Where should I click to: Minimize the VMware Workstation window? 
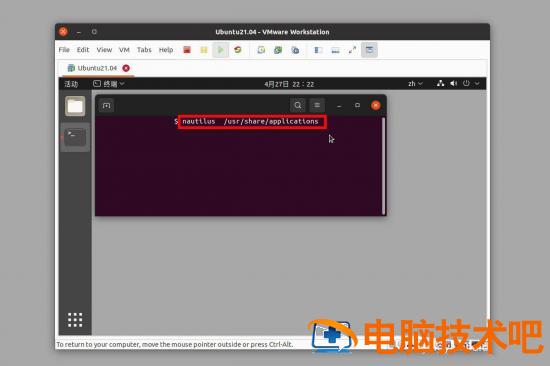(x=79, y=32)
